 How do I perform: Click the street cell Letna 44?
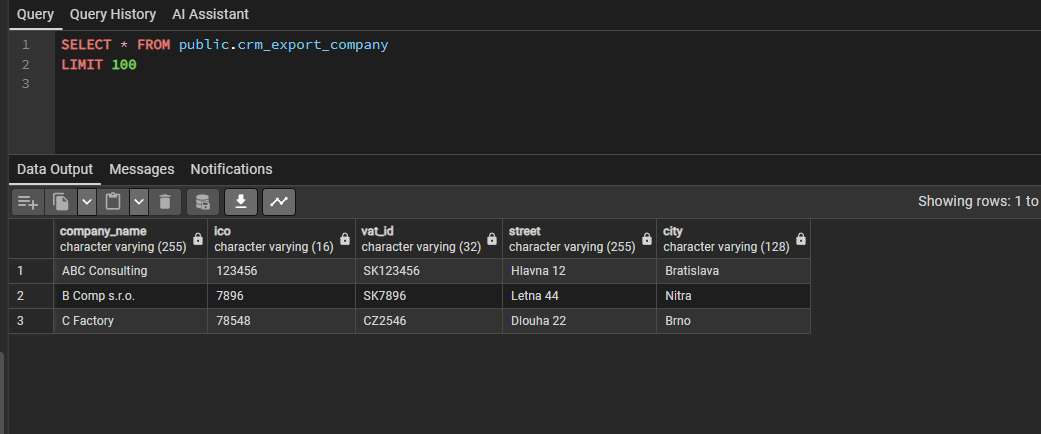coord(580,296)
